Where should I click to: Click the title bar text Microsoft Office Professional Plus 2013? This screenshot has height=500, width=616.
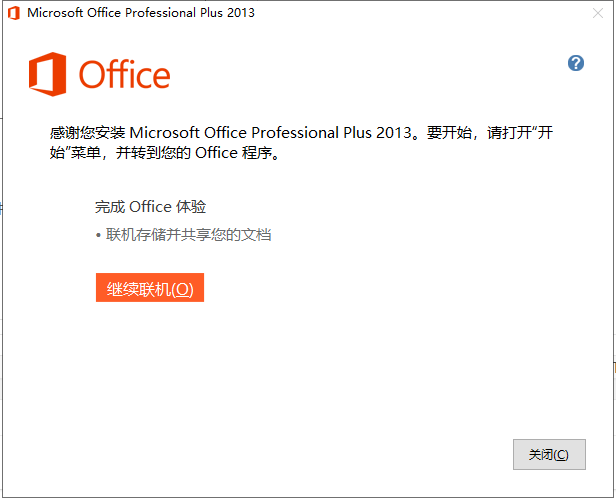coord(141,13)
